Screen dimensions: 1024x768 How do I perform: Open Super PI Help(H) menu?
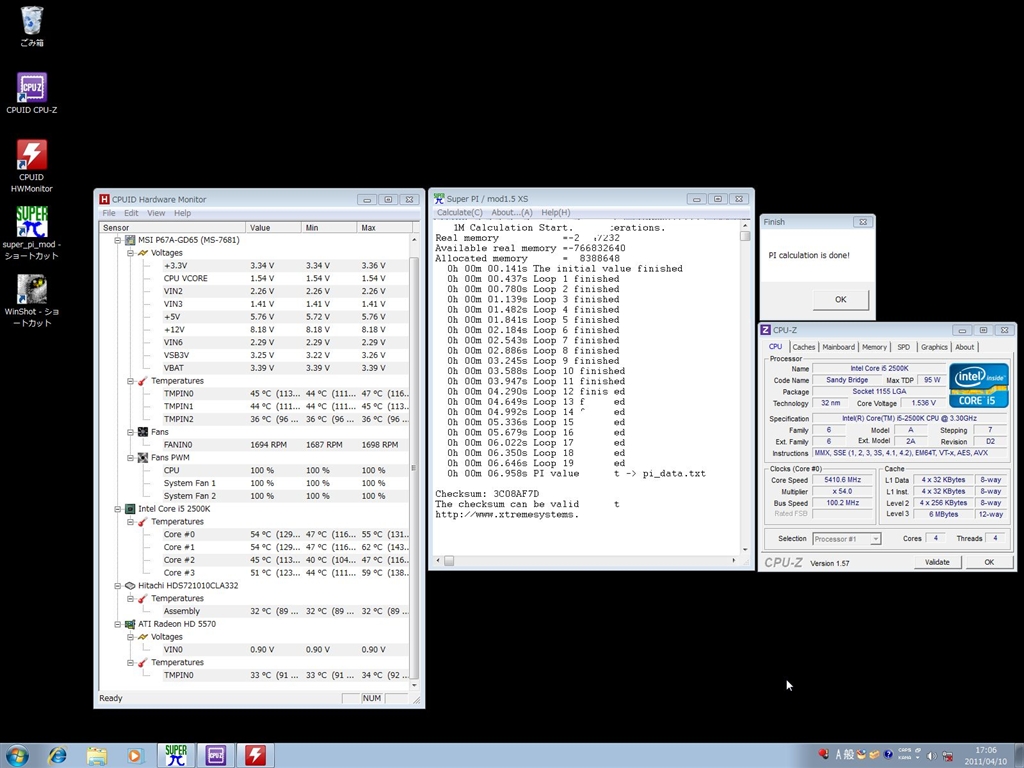pos(556,212)
